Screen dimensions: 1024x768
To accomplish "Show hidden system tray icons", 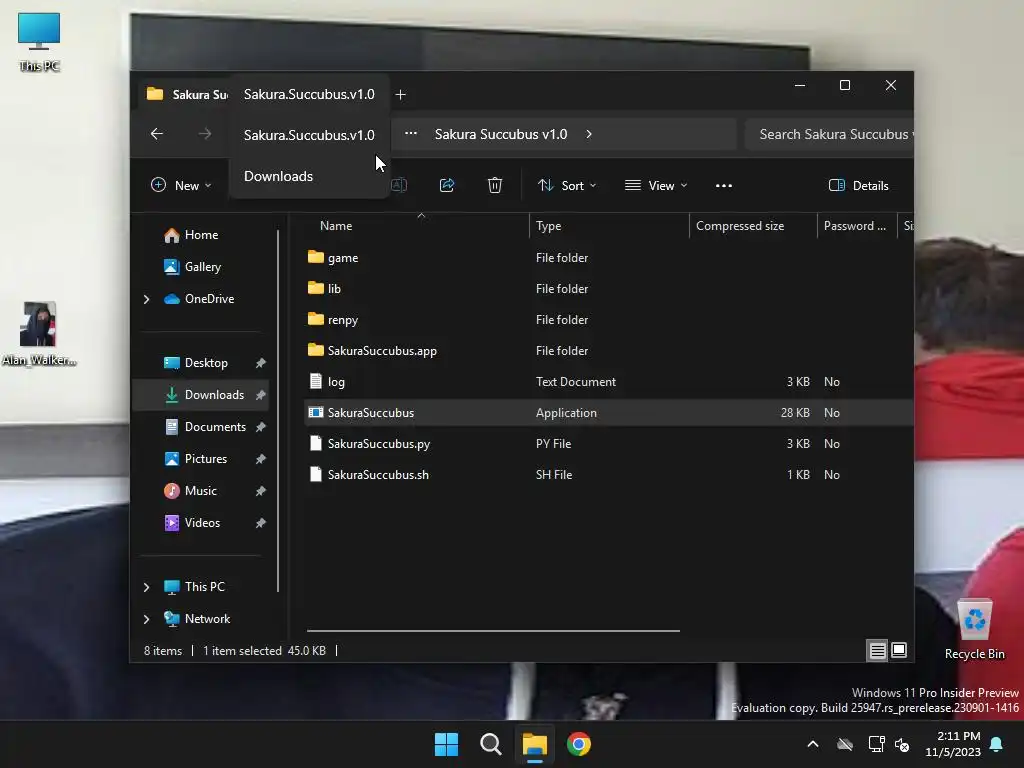I will (813, 744).
